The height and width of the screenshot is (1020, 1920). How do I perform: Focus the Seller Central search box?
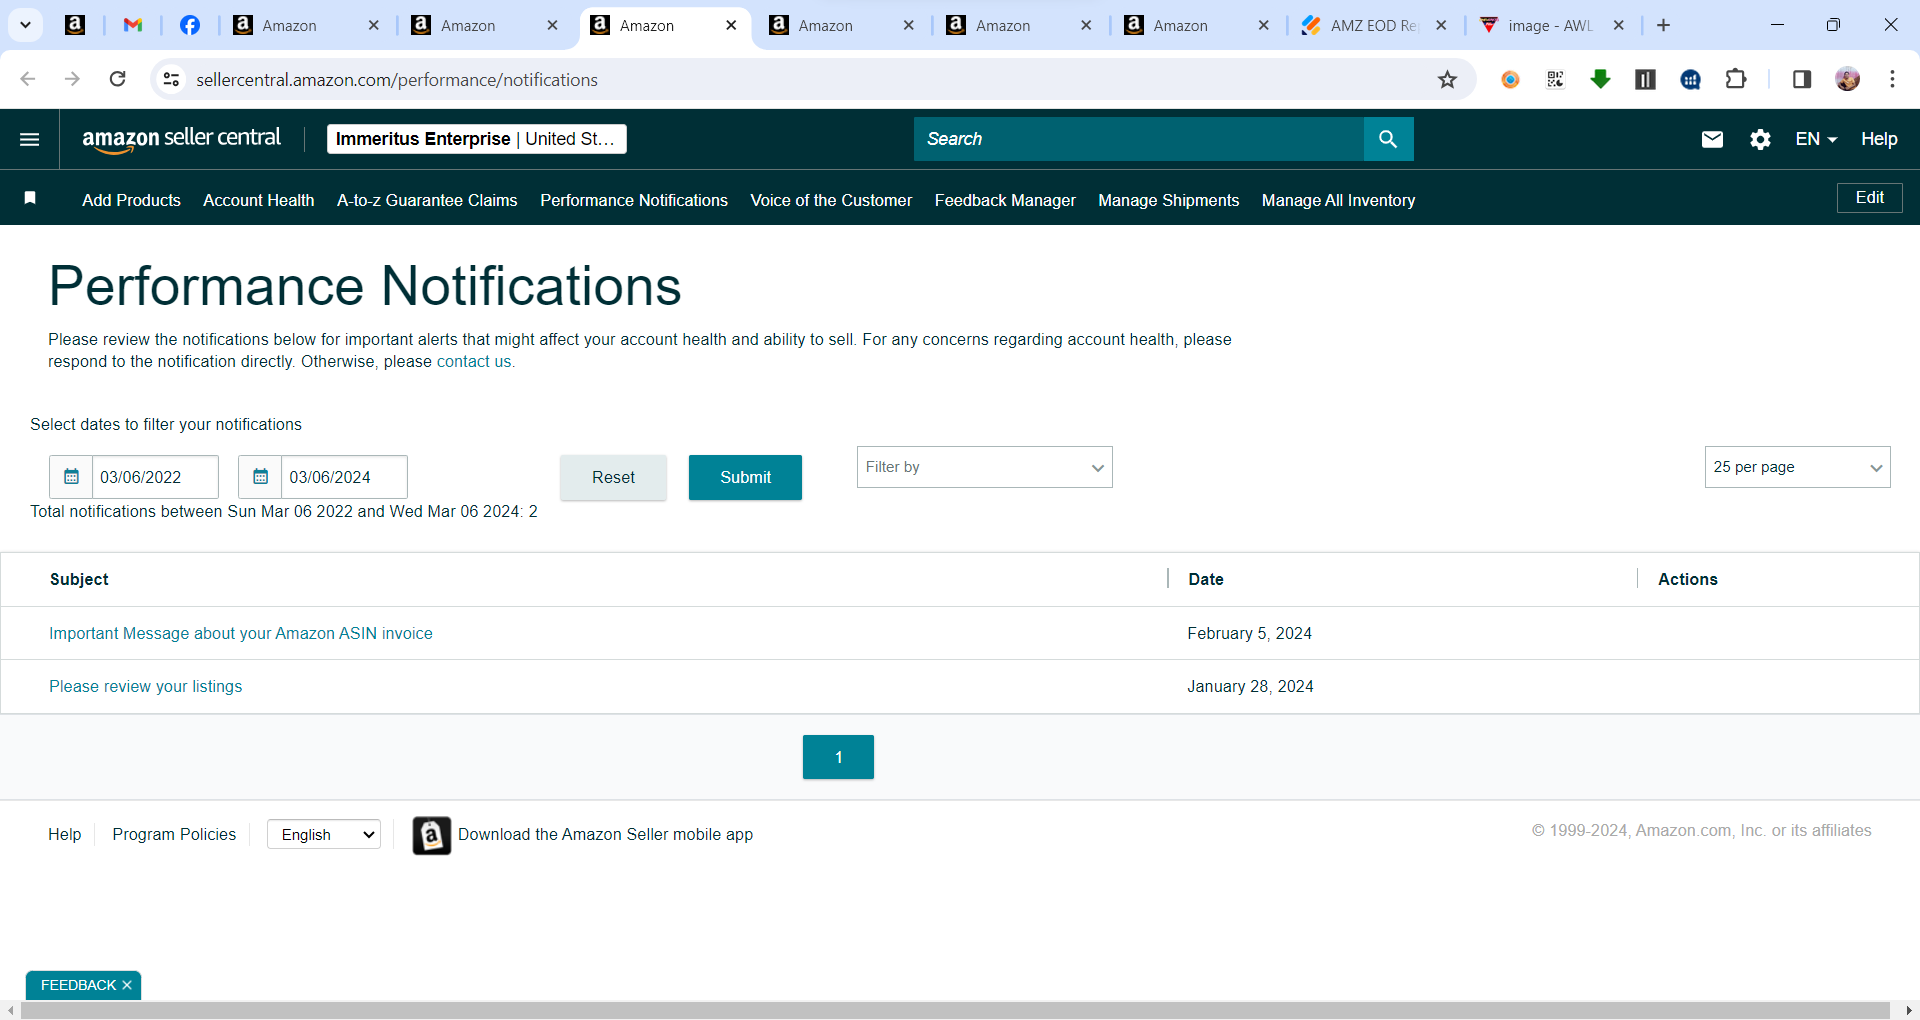coord(1139,139)
